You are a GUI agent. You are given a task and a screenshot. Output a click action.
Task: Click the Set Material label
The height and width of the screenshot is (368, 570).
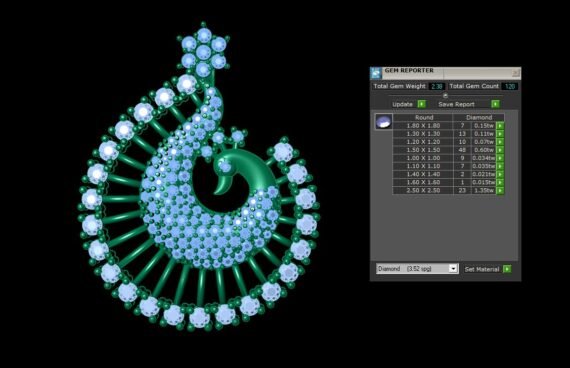point(482,269)
